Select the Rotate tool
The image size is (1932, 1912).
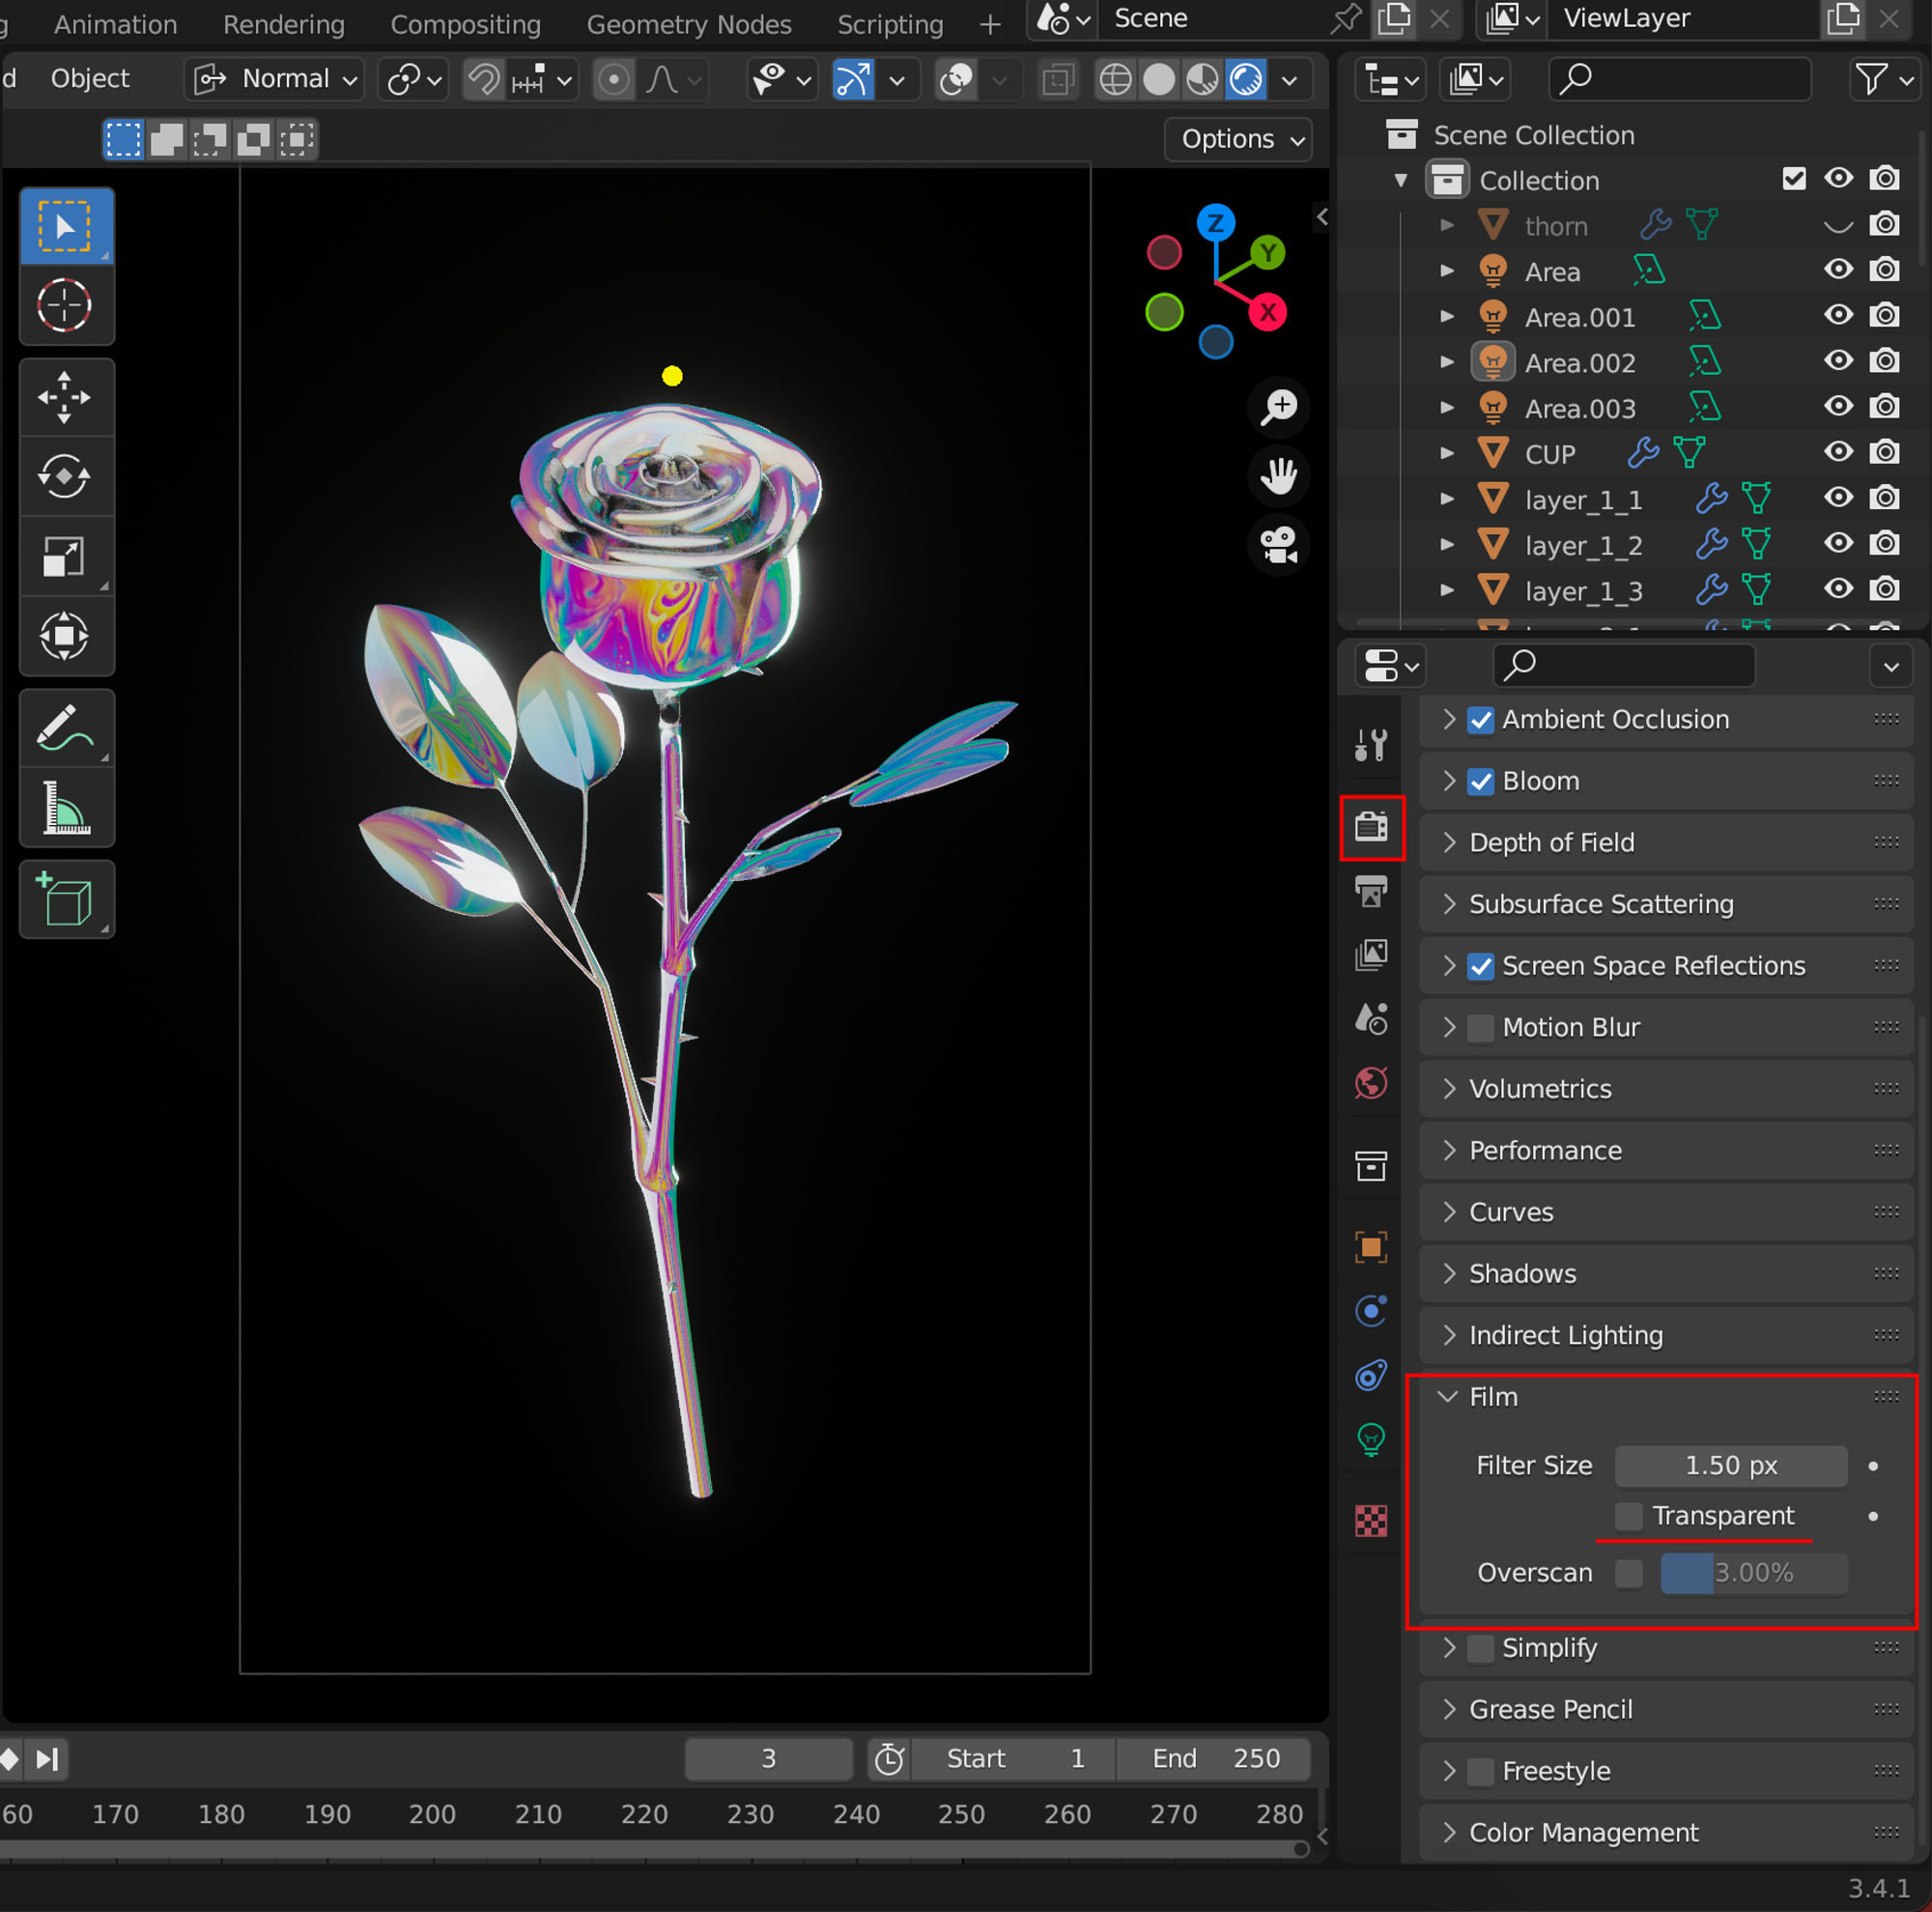point(65,477)
